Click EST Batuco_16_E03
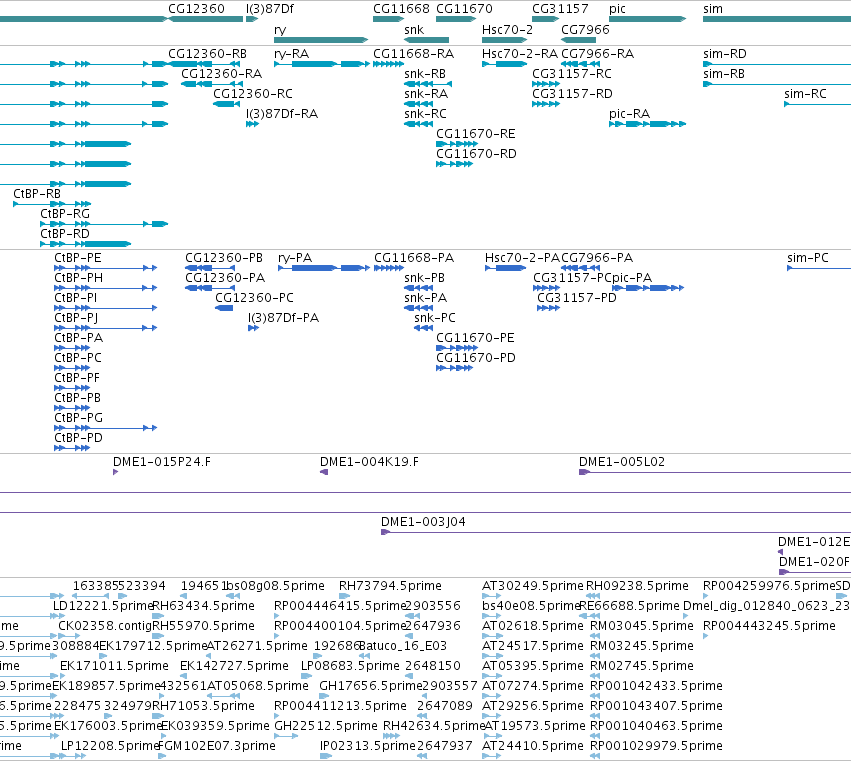The width and height of the screenshot is (851, 761). point(402,646)
